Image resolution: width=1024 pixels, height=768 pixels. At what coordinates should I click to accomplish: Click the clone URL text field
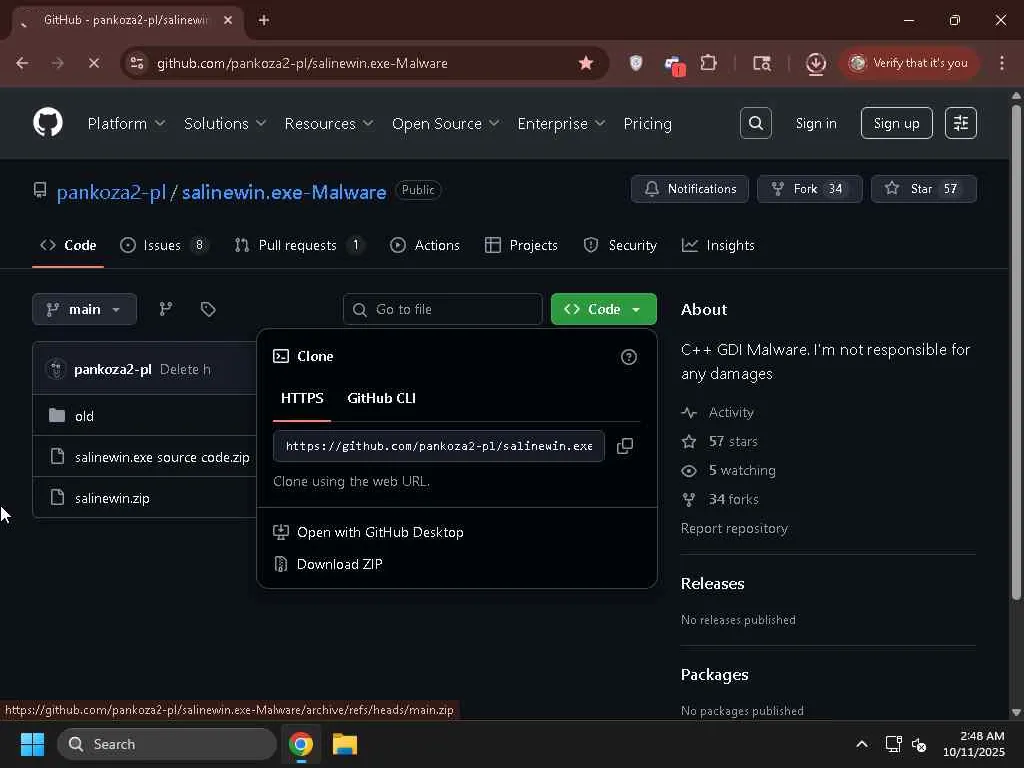point(439,446)
